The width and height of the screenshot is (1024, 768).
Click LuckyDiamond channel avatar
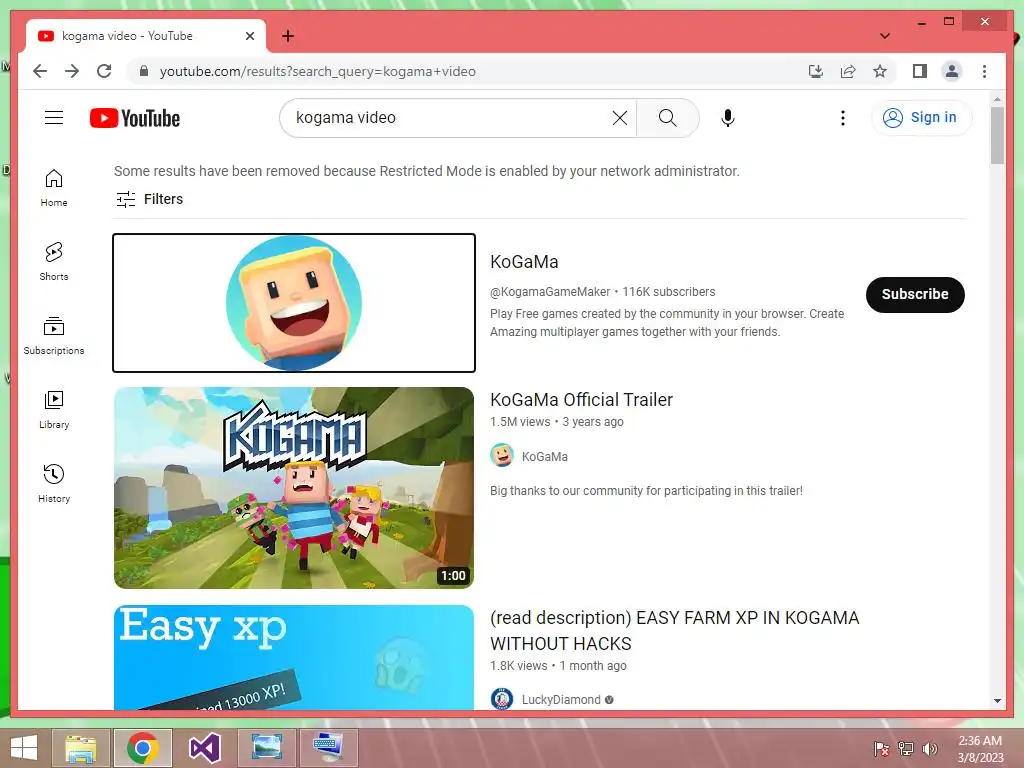click(502, 699)
